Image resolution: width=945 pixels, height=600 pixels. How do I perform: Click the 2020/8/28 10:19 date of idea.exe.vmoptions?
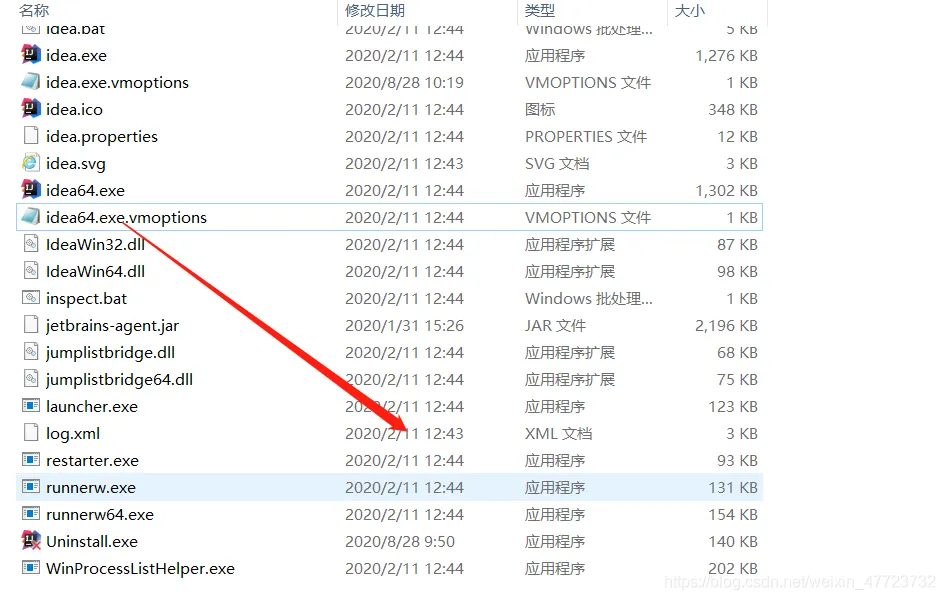[404, 83]
